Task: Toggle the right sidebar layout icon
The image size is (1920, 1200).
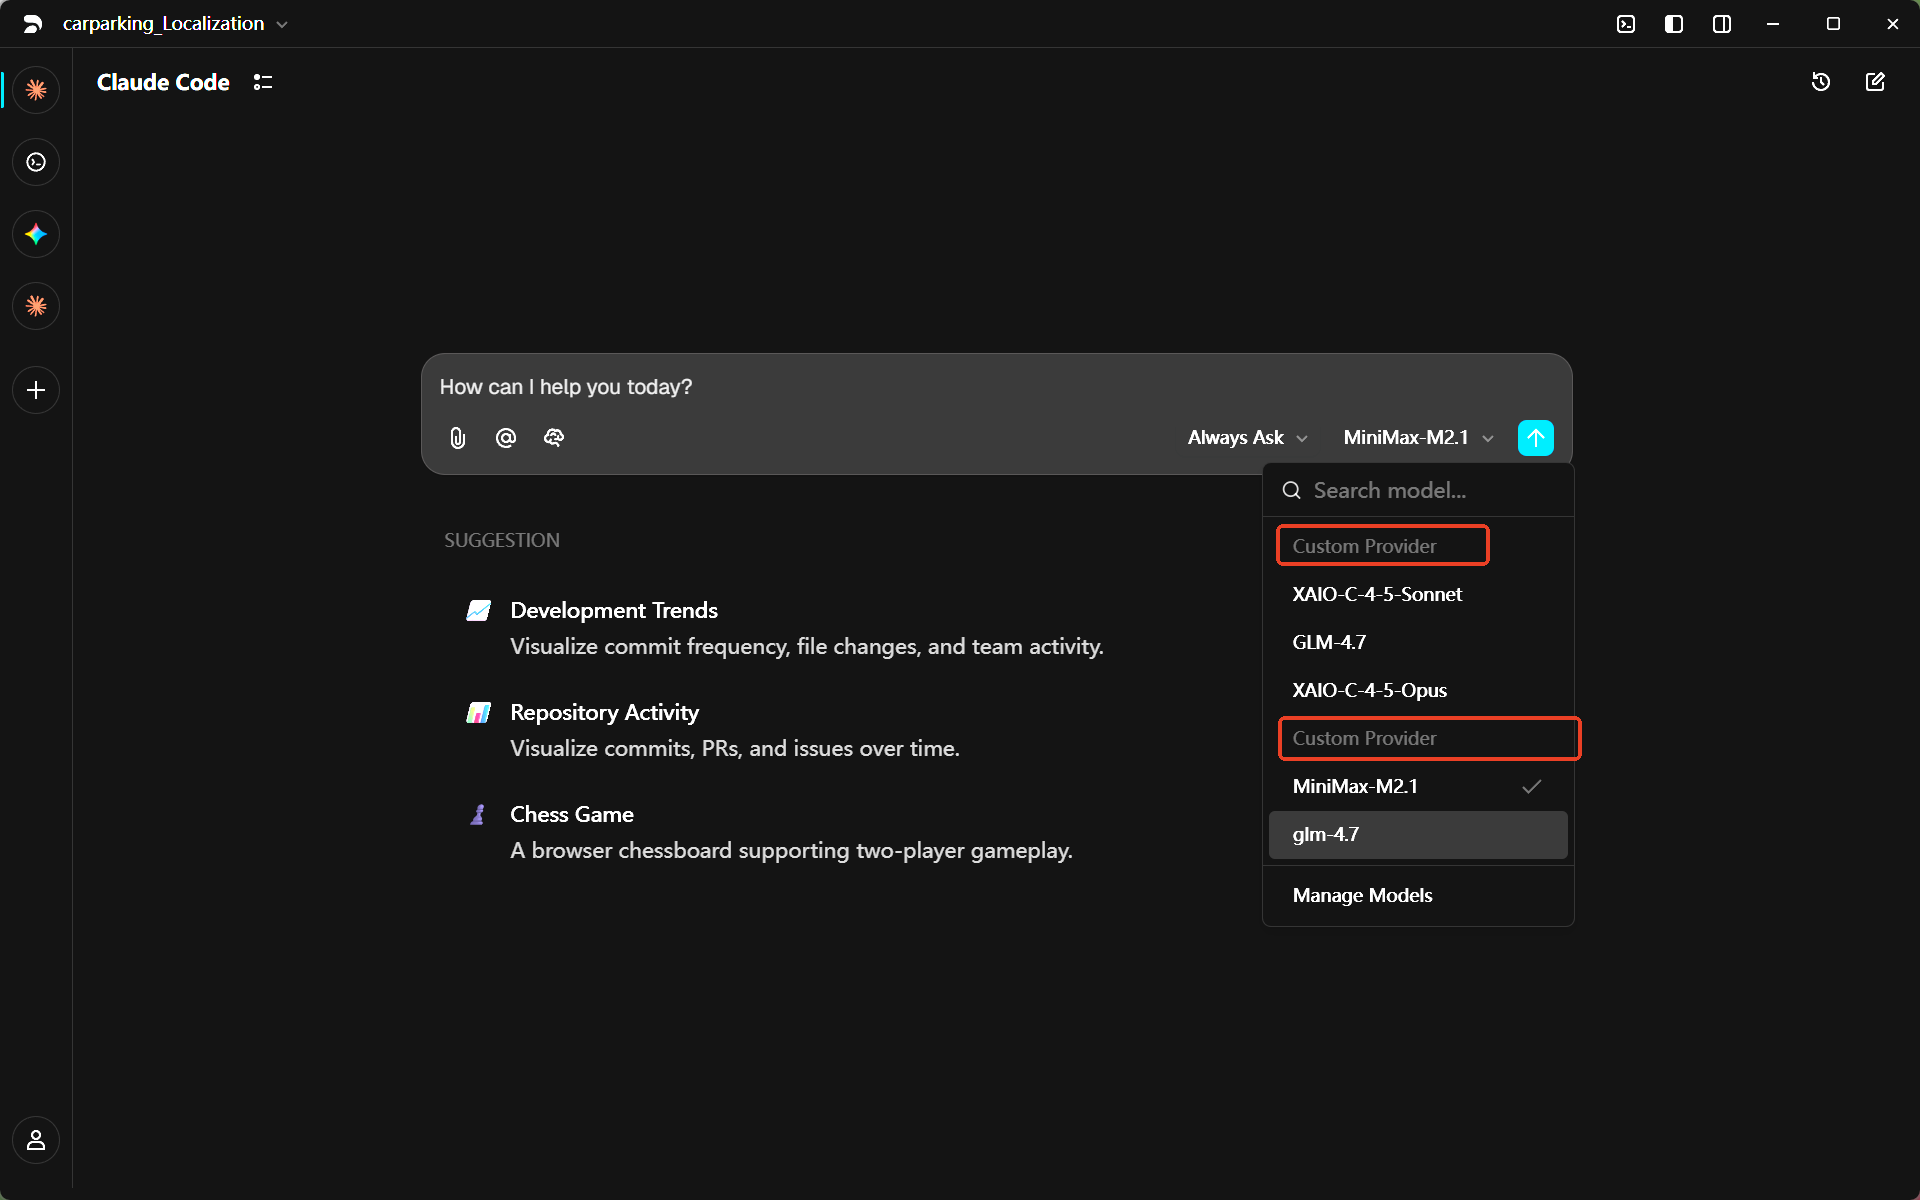Action: pyautogui.click(x=1722, y=24)
